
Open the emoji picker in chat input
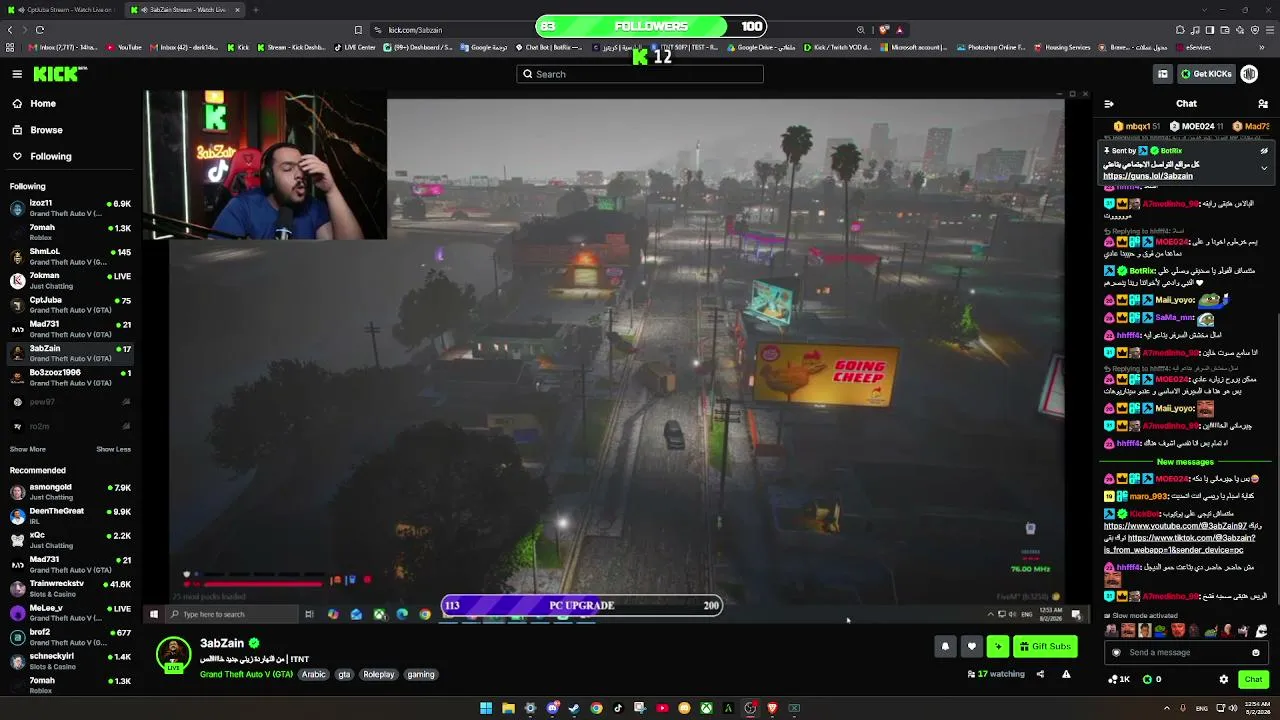point(1256,653)
